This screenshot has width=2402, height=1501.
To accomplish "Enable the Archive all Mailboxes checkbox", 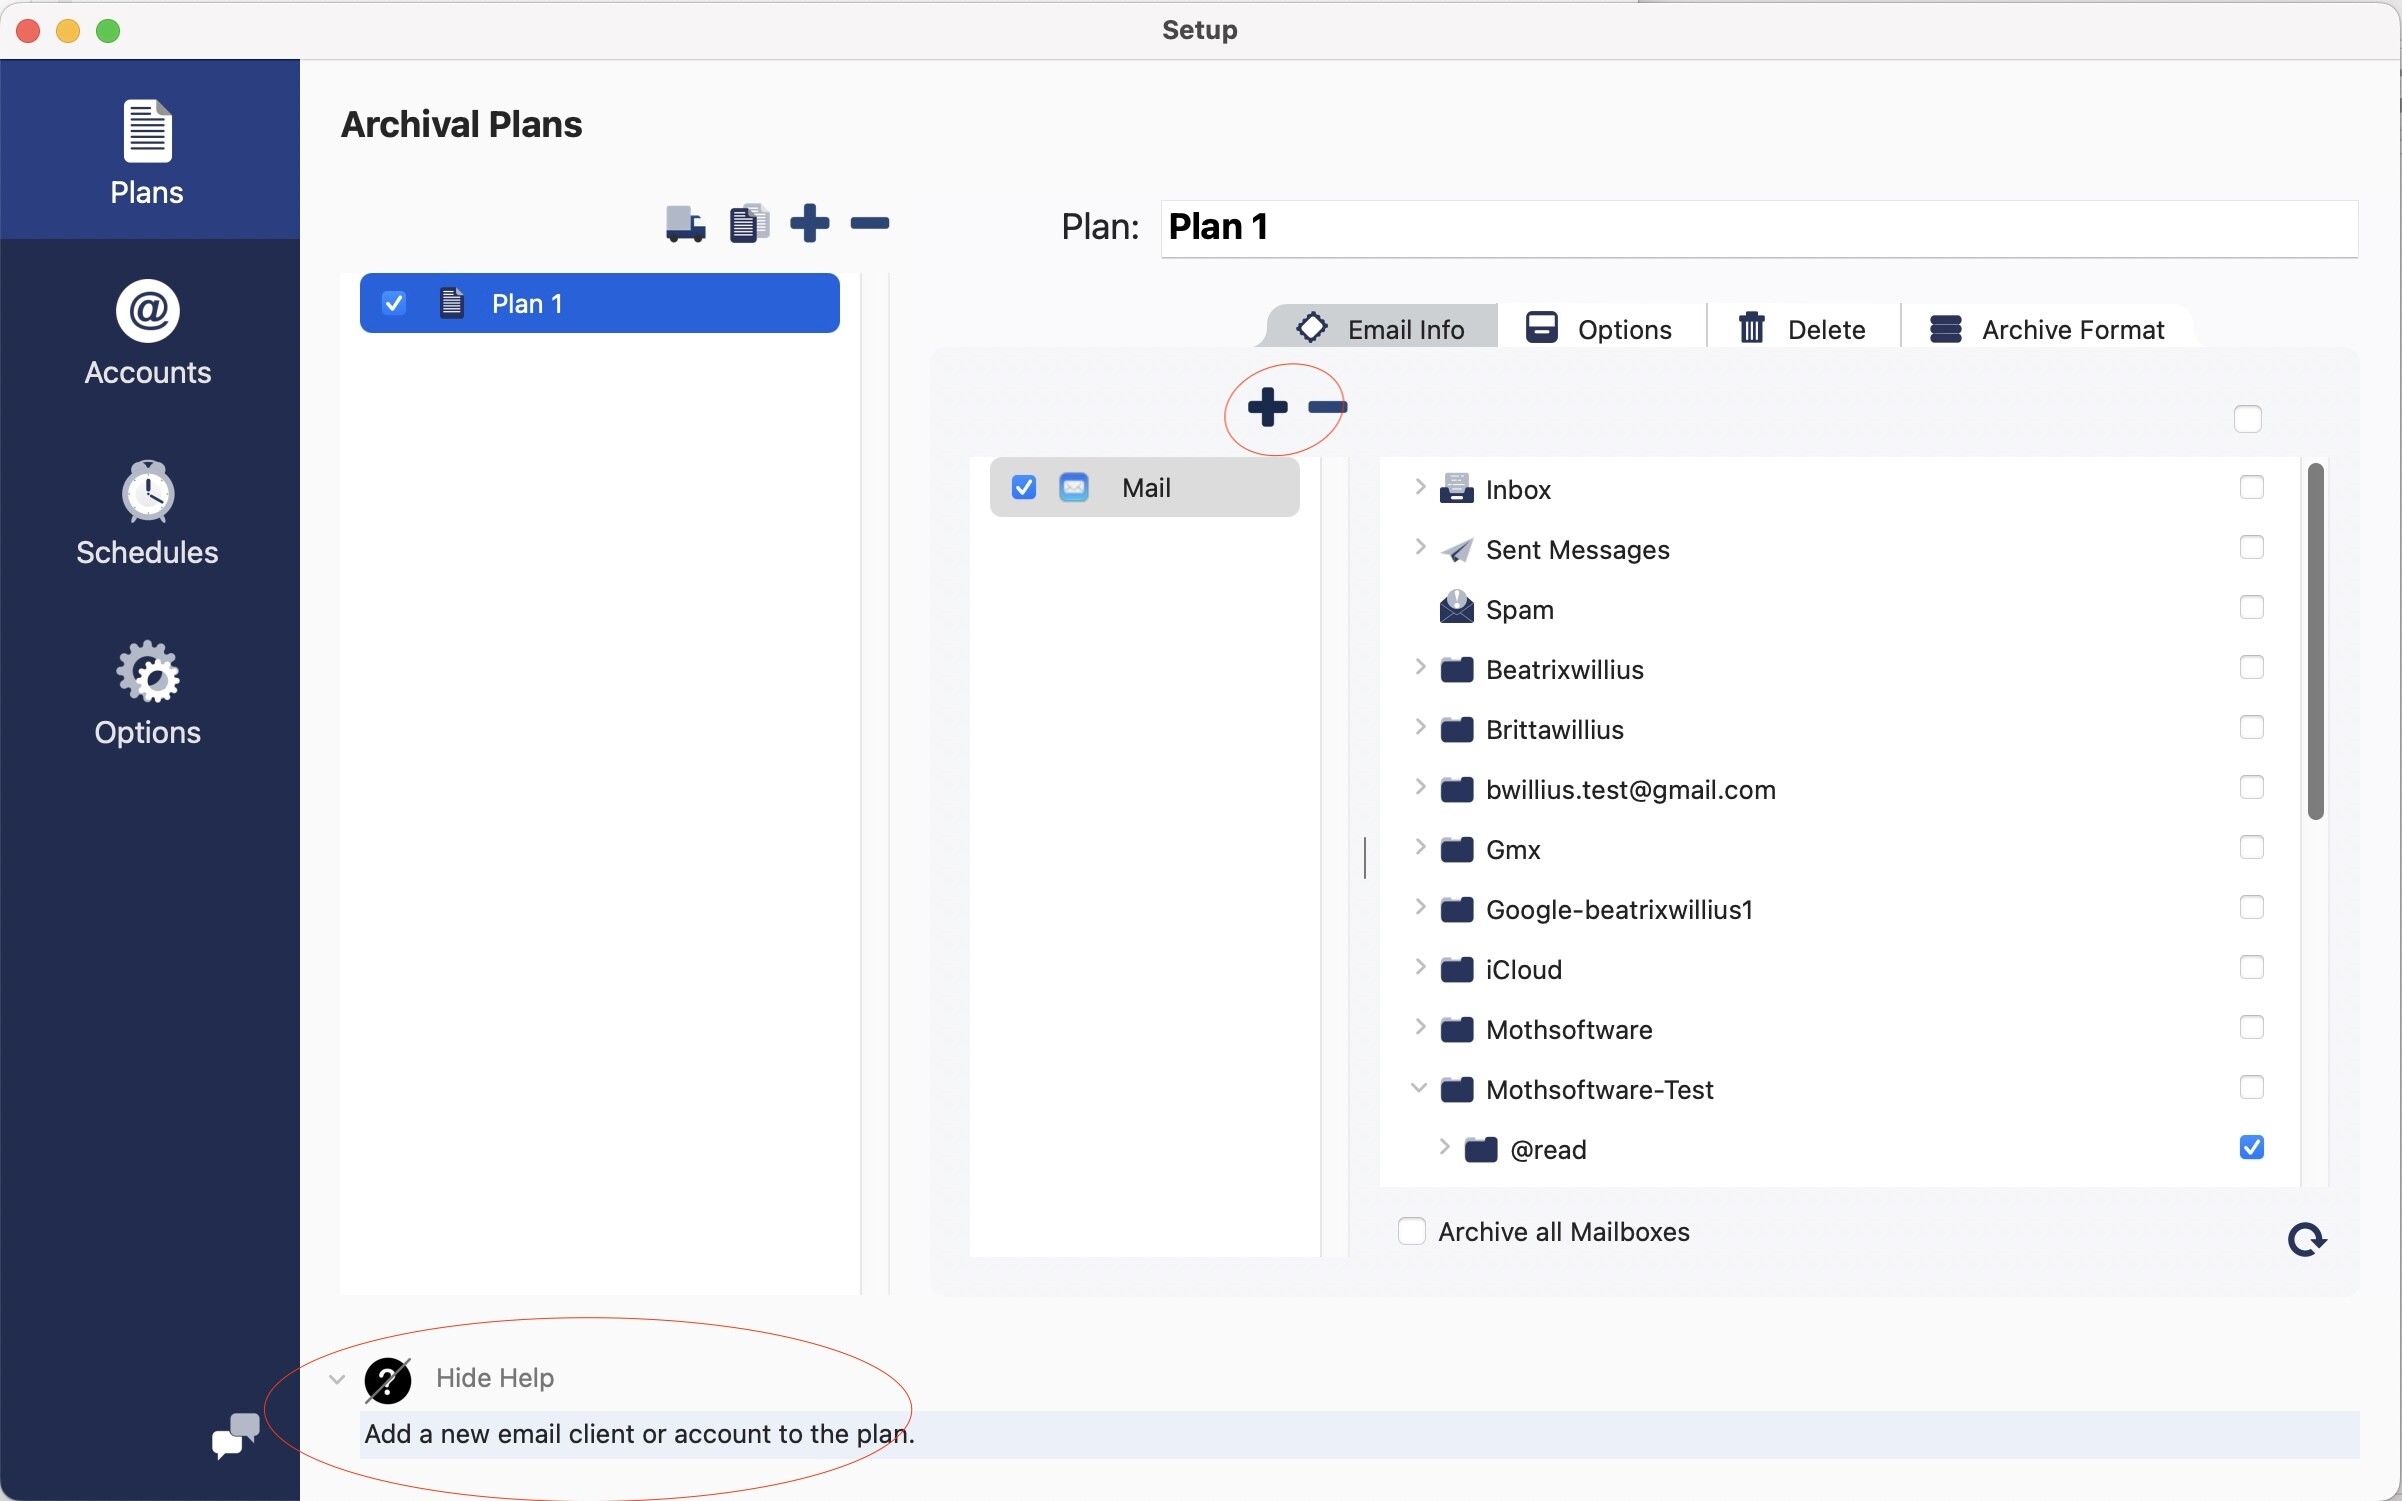I will click(x=1411, y=1231).
